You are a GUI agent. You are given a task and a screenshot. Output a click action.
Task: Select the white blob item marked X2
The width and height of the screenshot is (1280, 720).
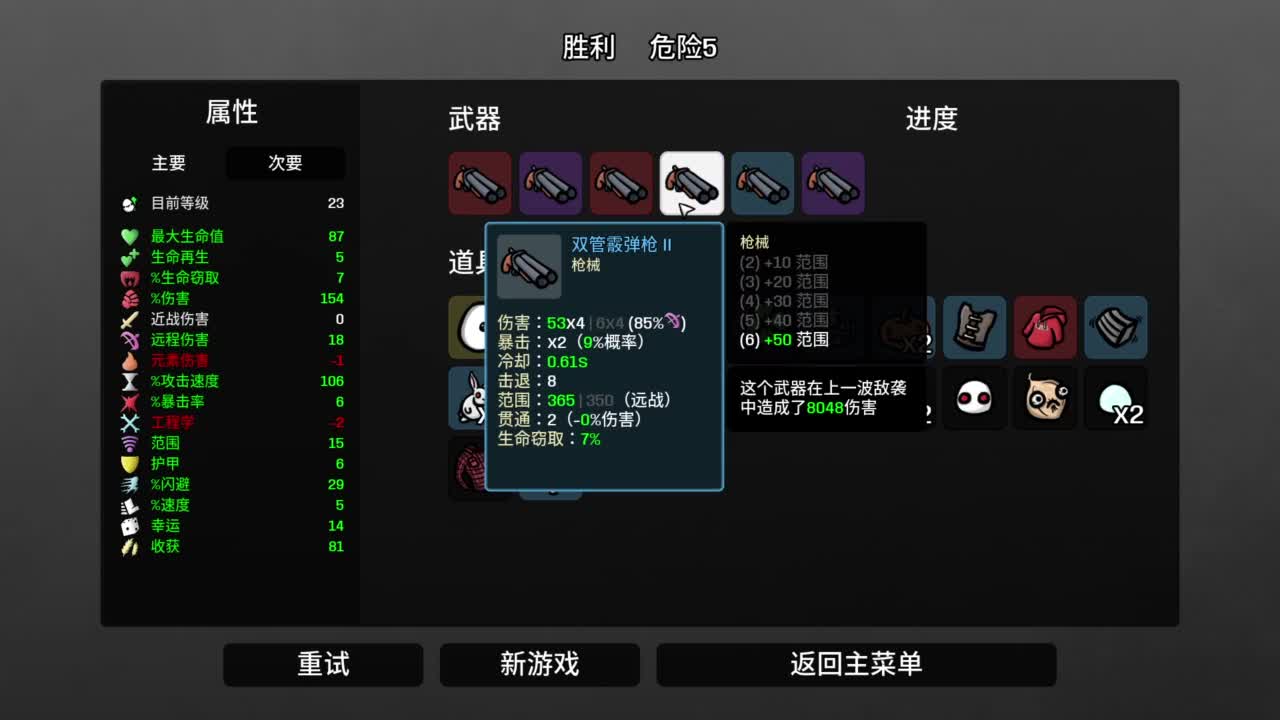[x=1116, y=398]
